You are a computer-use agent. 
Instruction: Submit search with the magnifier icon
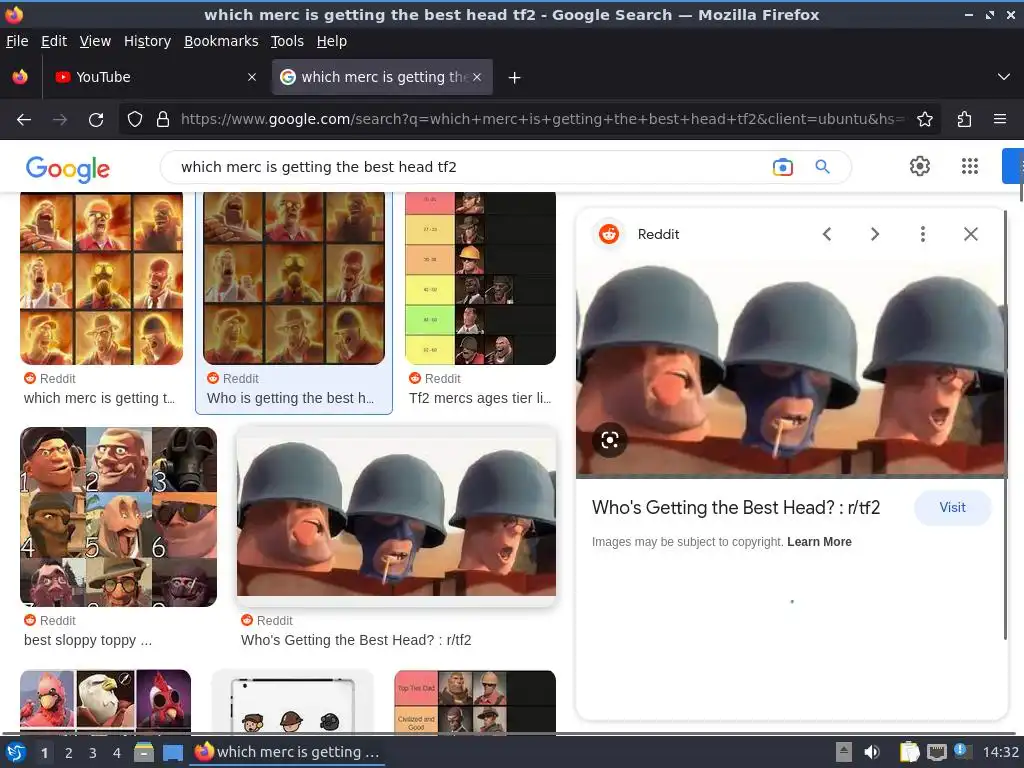pos(823,167)
